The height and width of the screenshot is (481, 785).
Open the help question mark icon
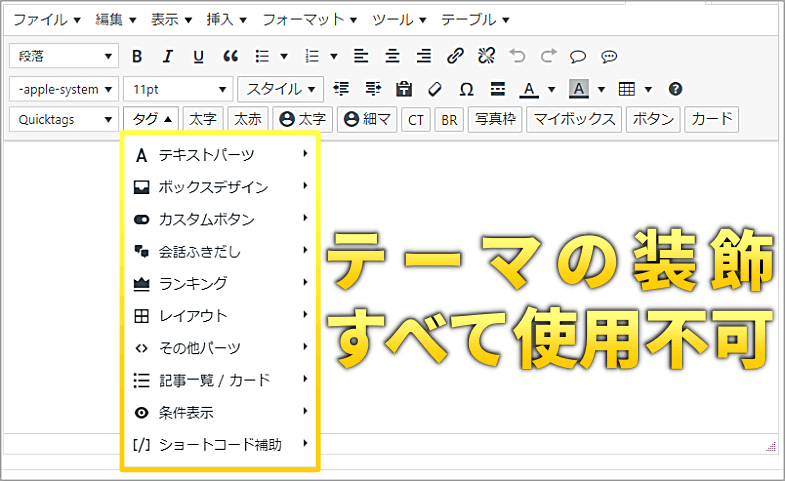pyautogui.click(x=675, y=89)
